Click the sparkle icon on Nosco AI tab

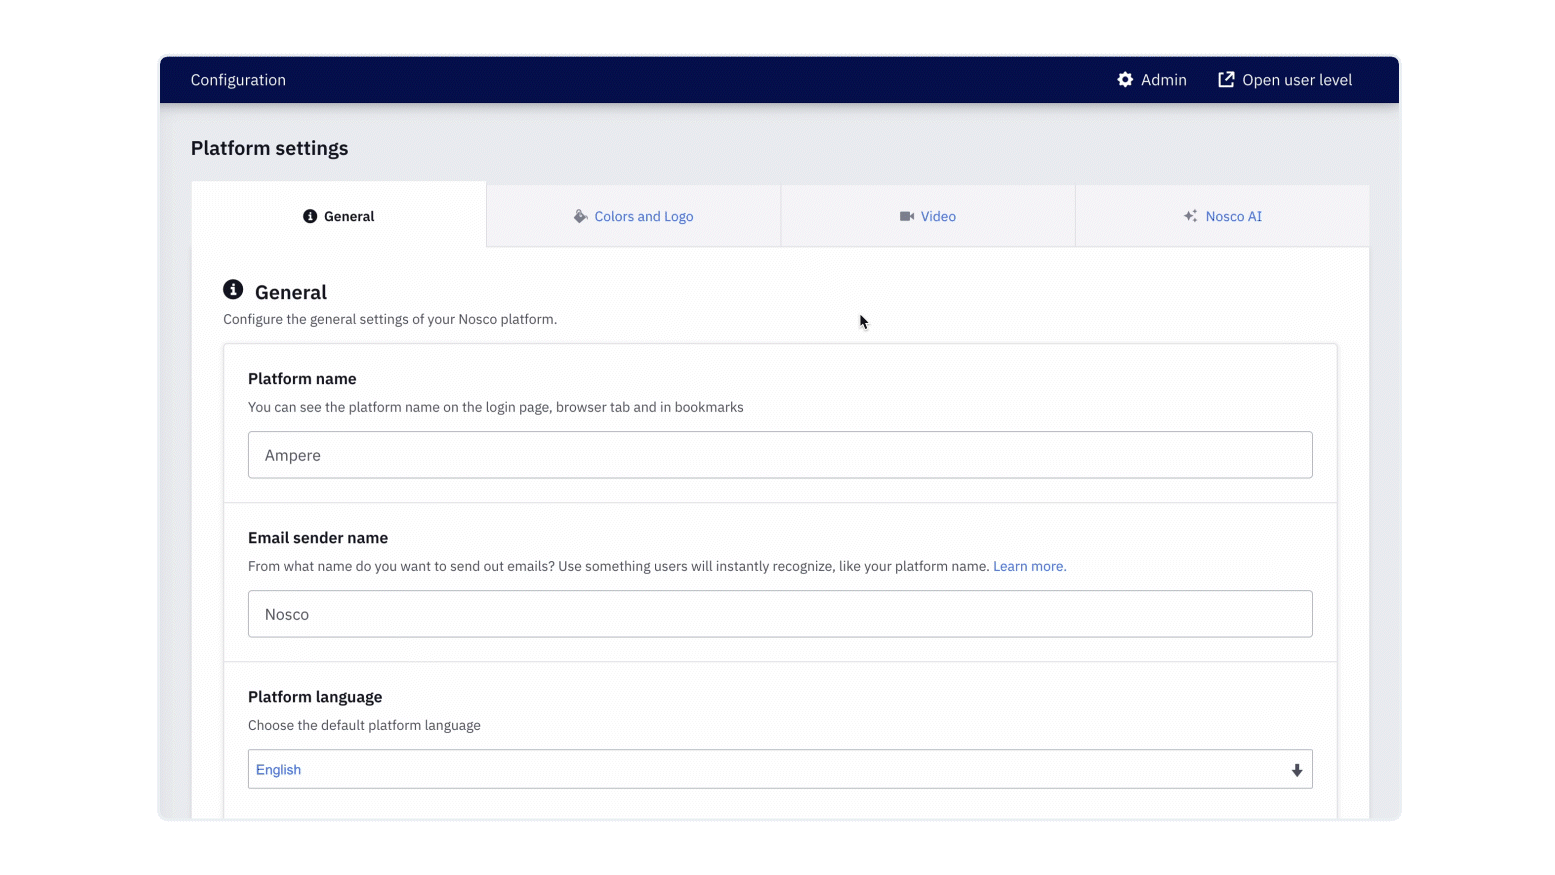1190,216
